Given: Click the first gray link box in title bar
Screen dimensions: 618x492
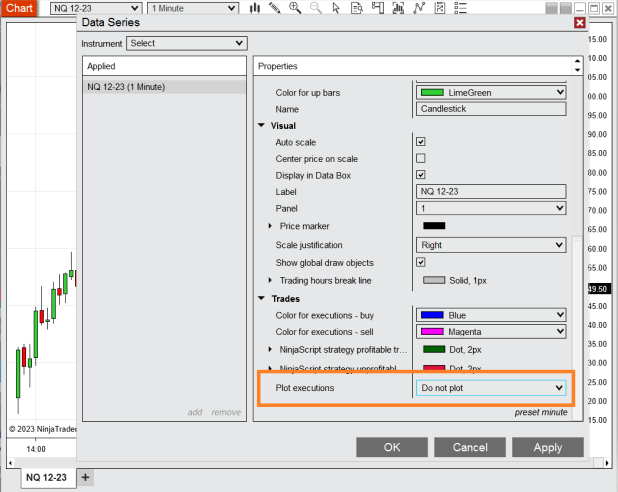Looking at the screenshot, I should 552,8.
